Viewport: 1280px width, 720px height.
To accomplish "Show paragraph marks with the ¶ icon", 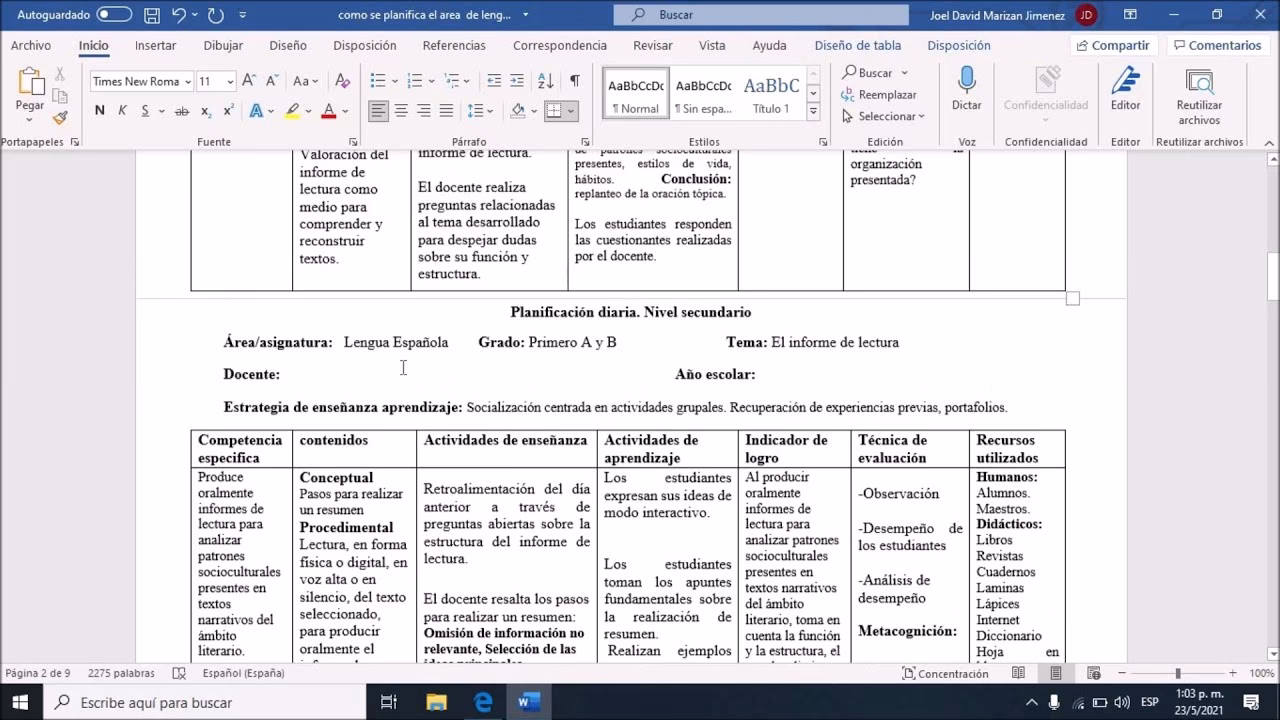I will click(x=572, y=80).
